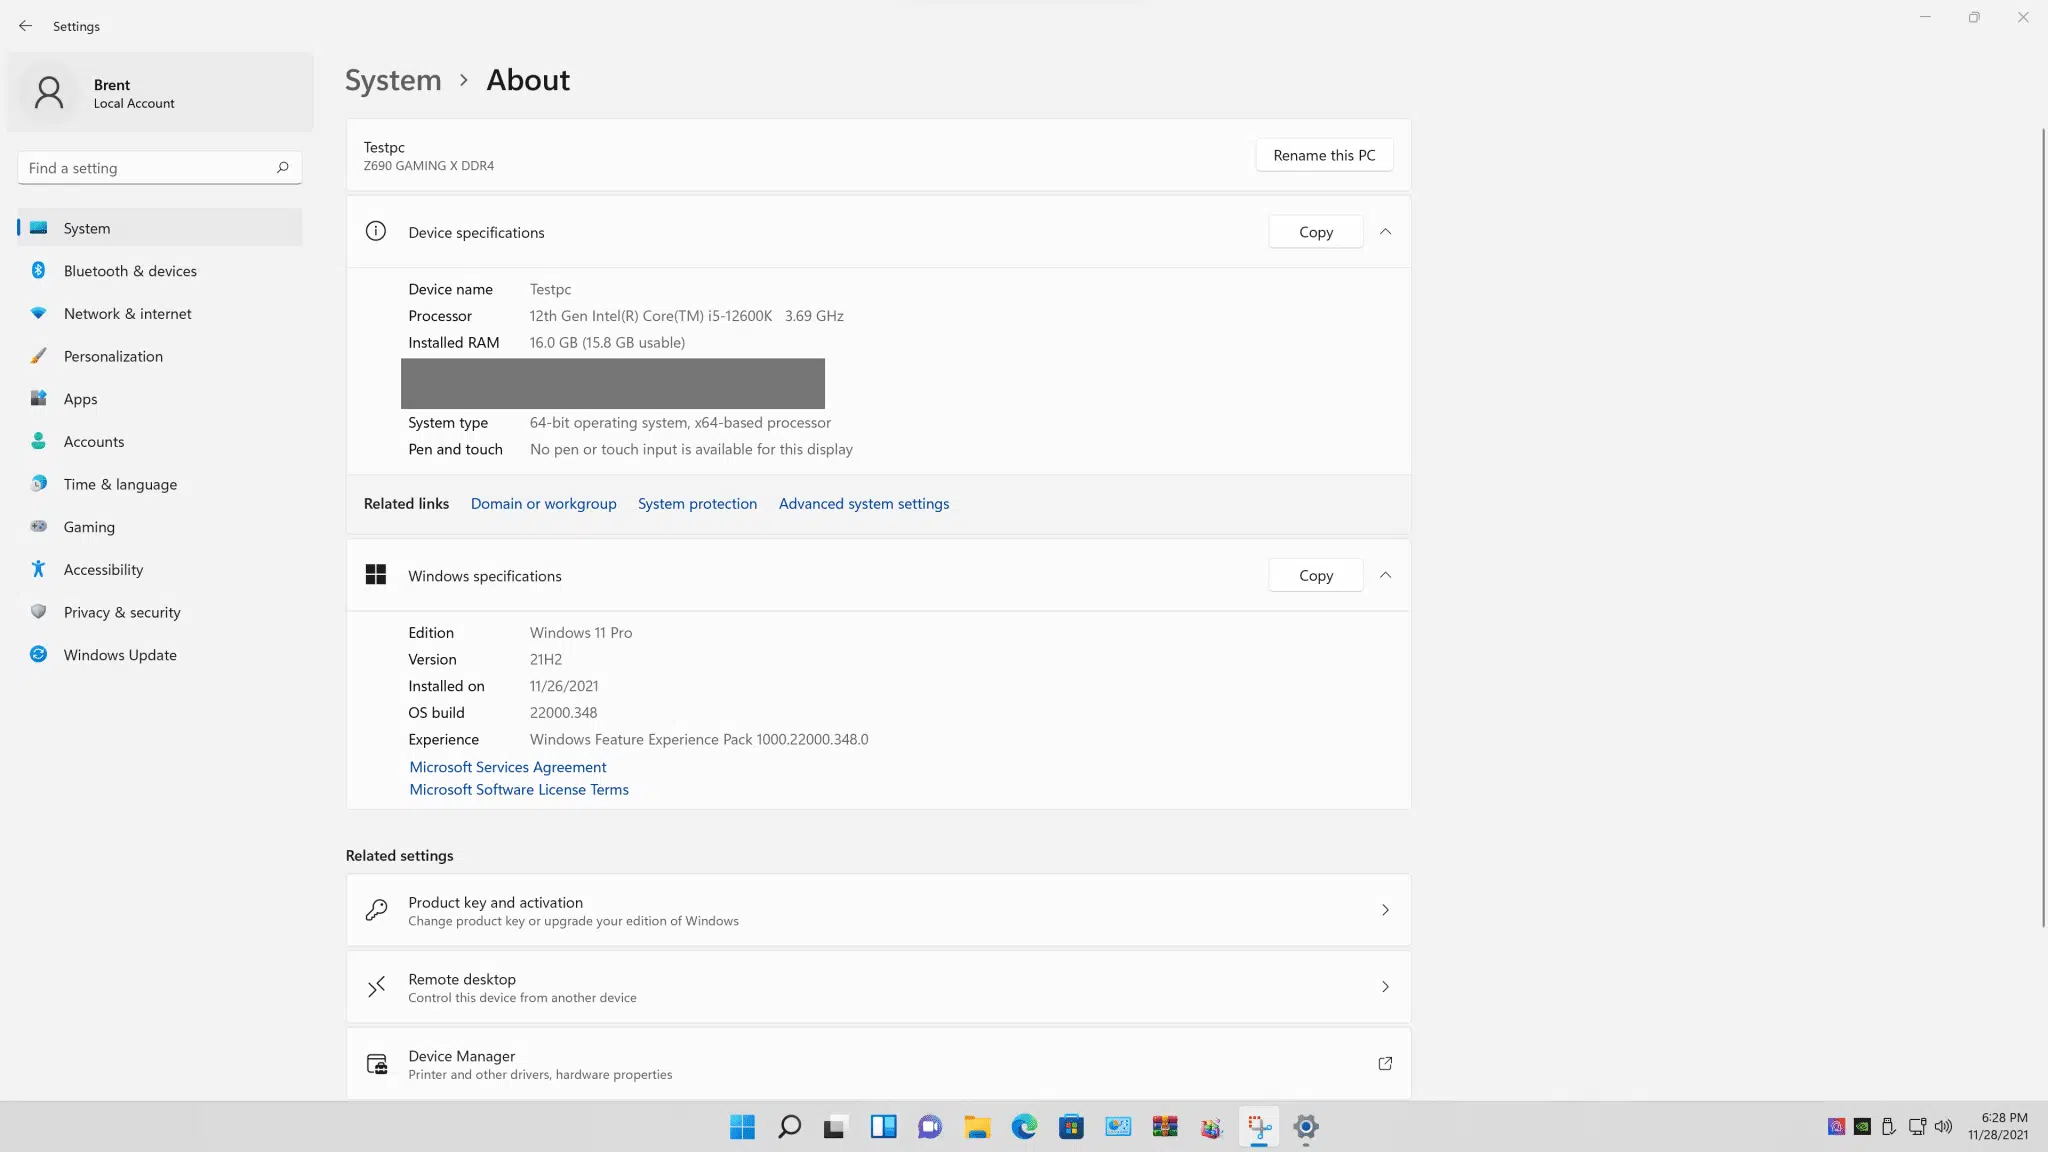Click the chevron on the Remote desktop row
Image resolution: width=2048 pixels, height=1152 pixels.
1385,987
